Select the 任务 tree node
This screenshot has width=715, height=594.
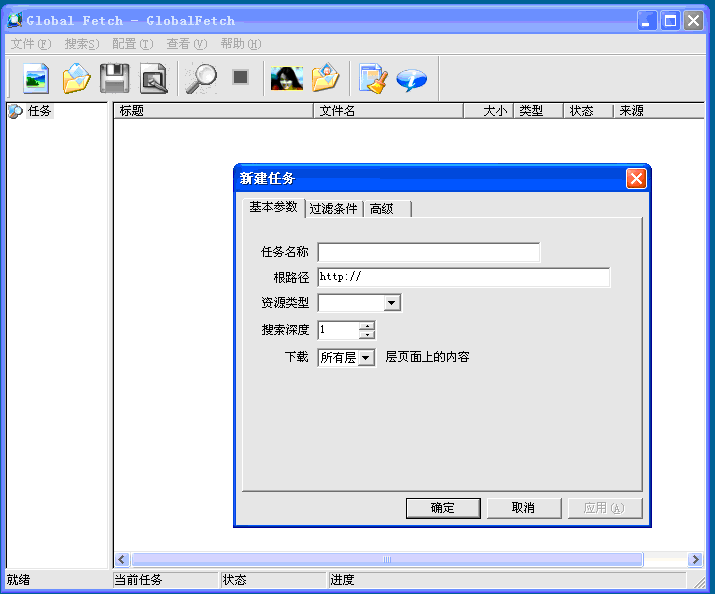point(39,111)
